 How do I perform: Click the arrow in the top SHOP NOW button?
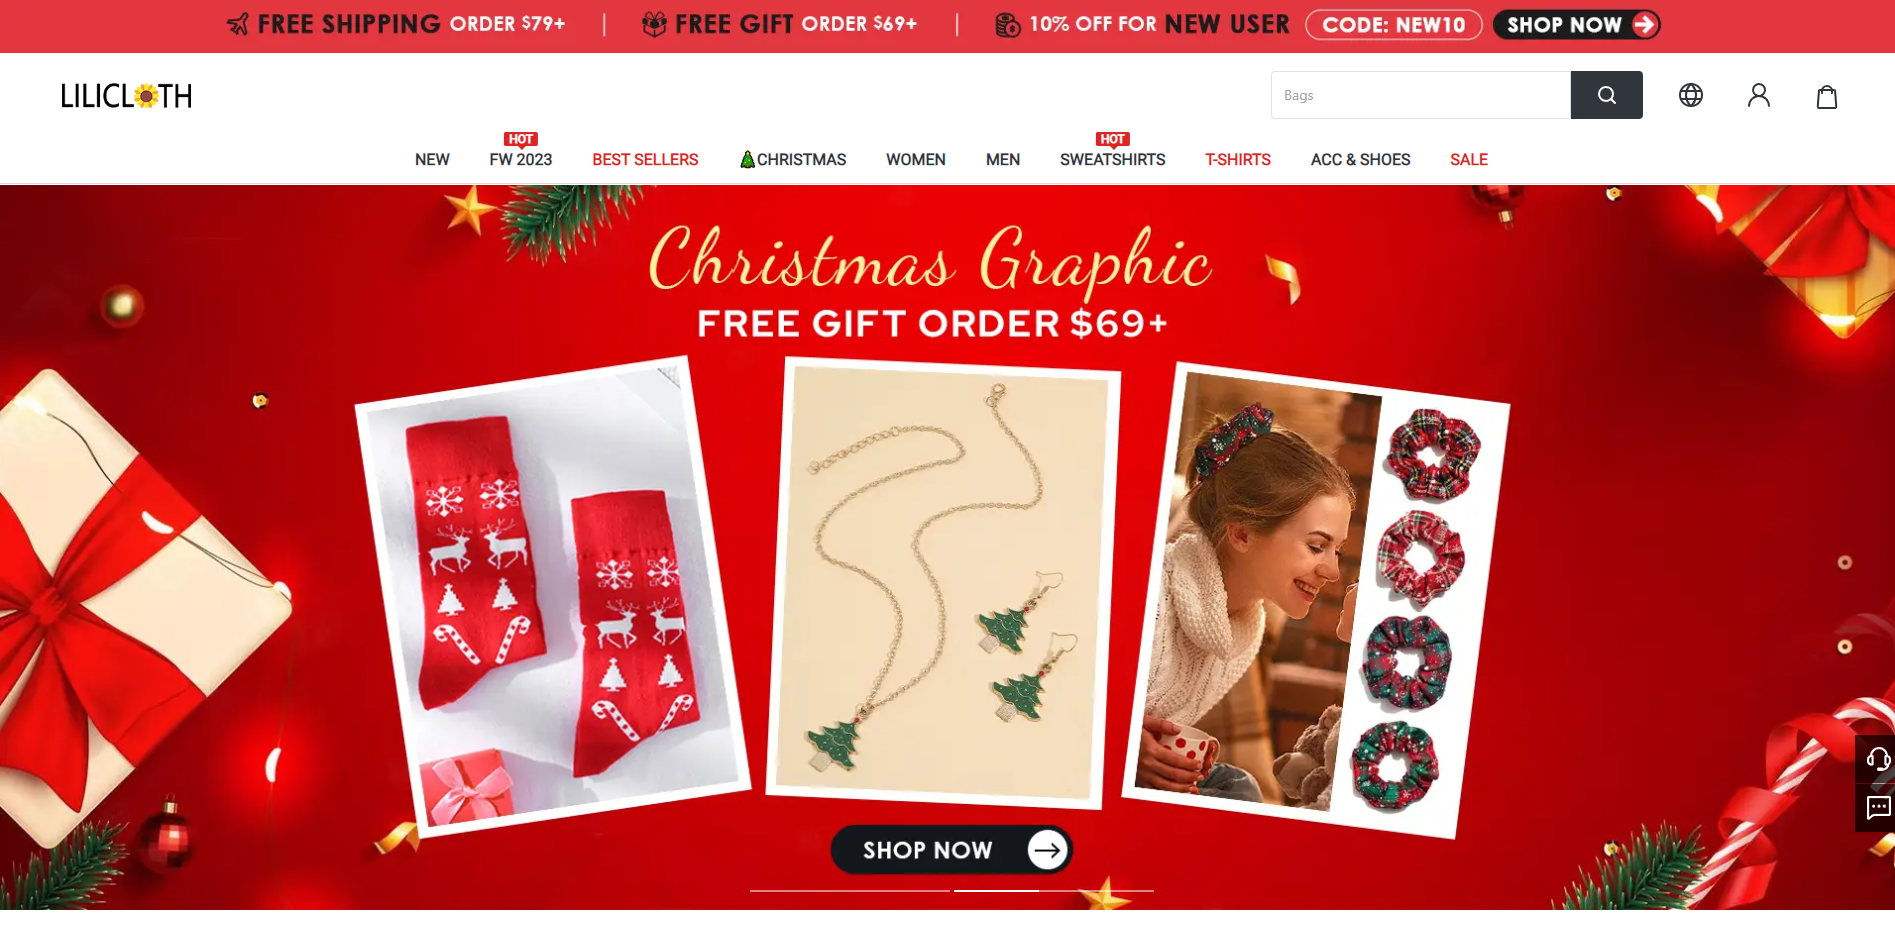[x=1644, y=25]
